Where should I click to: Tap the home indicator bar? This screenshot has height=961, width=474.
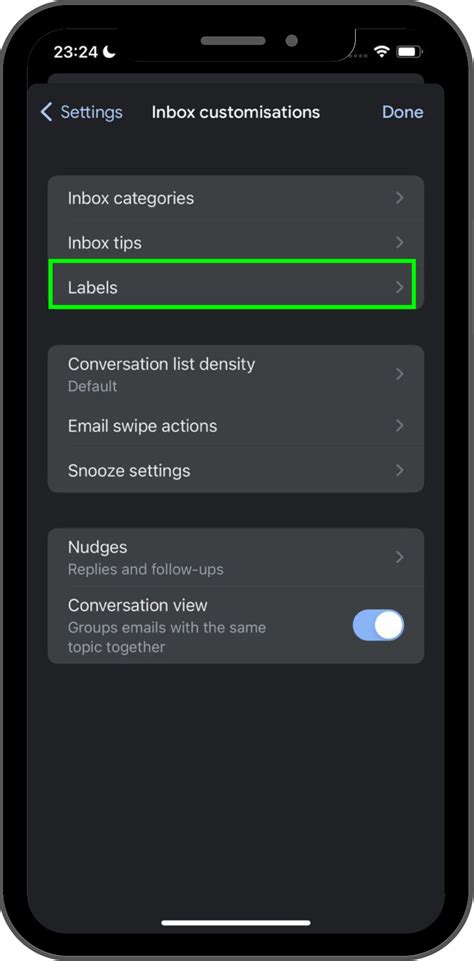click(x=236, y=923)
